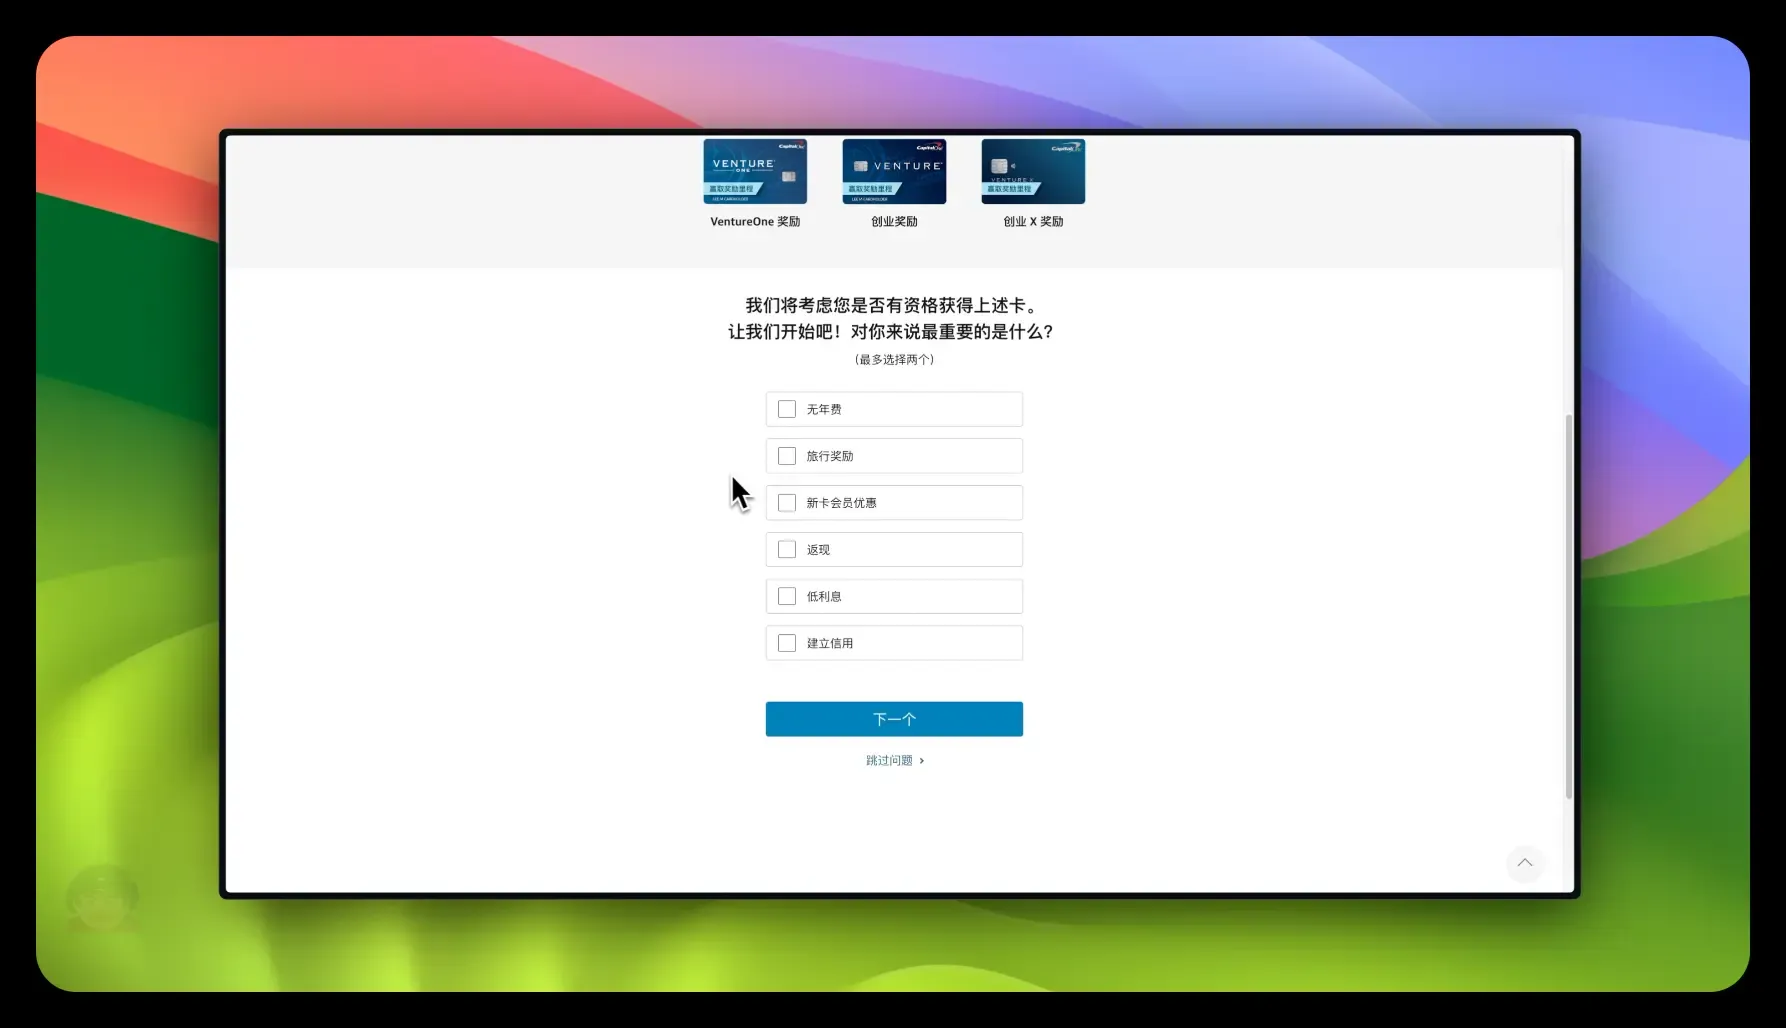The width and height of the screenshot is (1786, 1028).
Task: Click the 创业奖励 card label
Action: [894, 222]
